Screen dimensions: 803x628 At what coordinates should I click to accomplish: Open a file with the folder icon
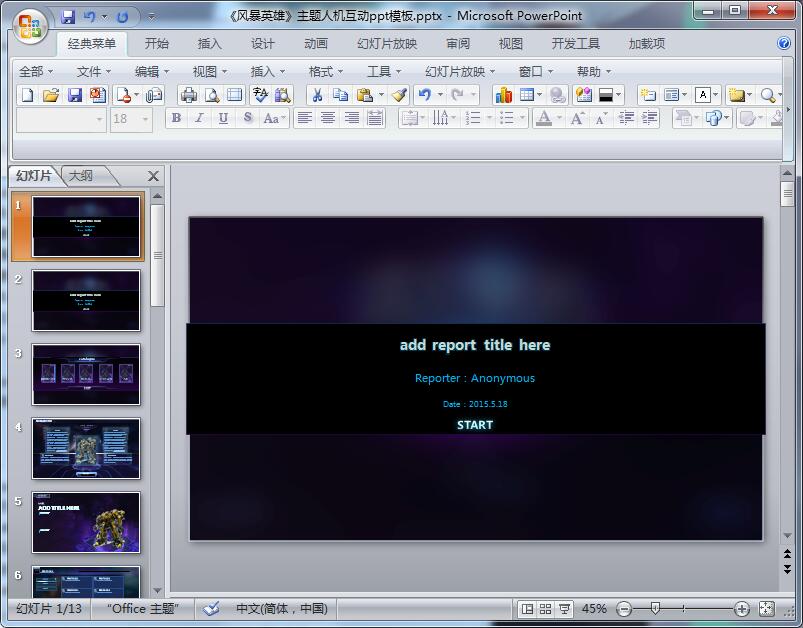tap(51, 95)
